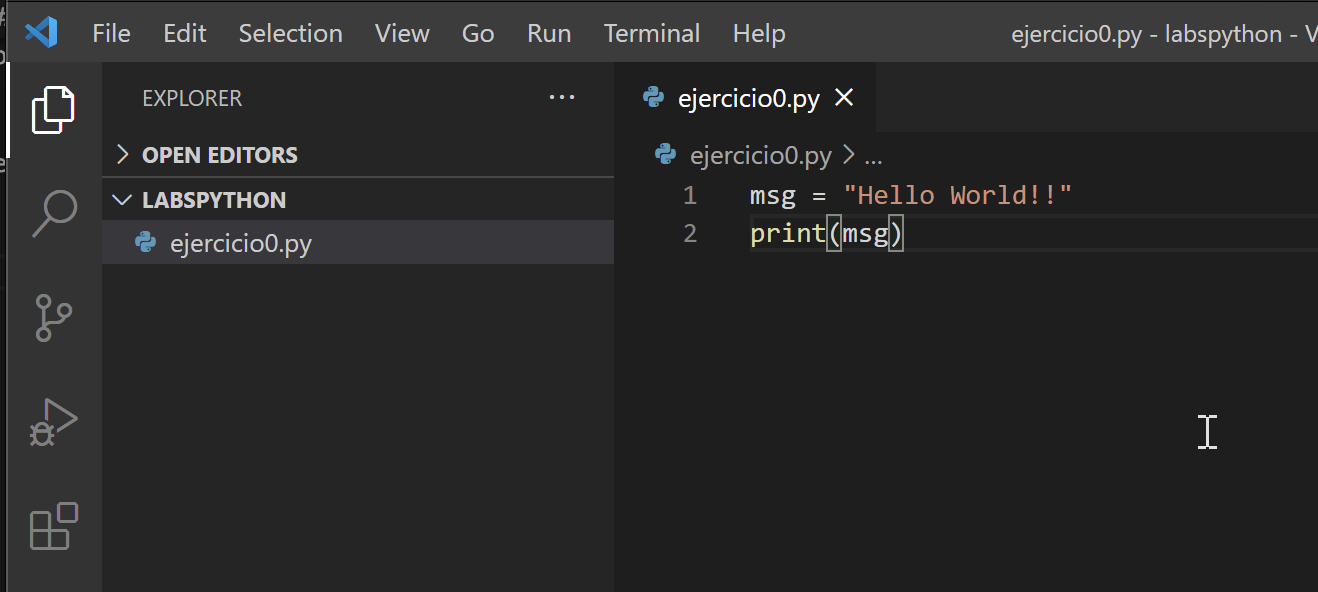Click line 2 containing print(msg)
Image resolution: width=1318 pixels, height=592 pixels.
point(826,232)
